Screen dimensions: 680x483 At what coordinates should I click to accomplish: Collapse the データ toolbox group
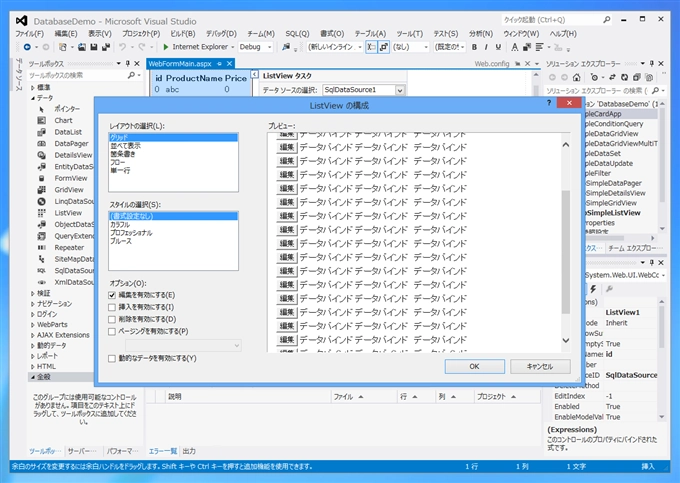(x=33, y=98)
